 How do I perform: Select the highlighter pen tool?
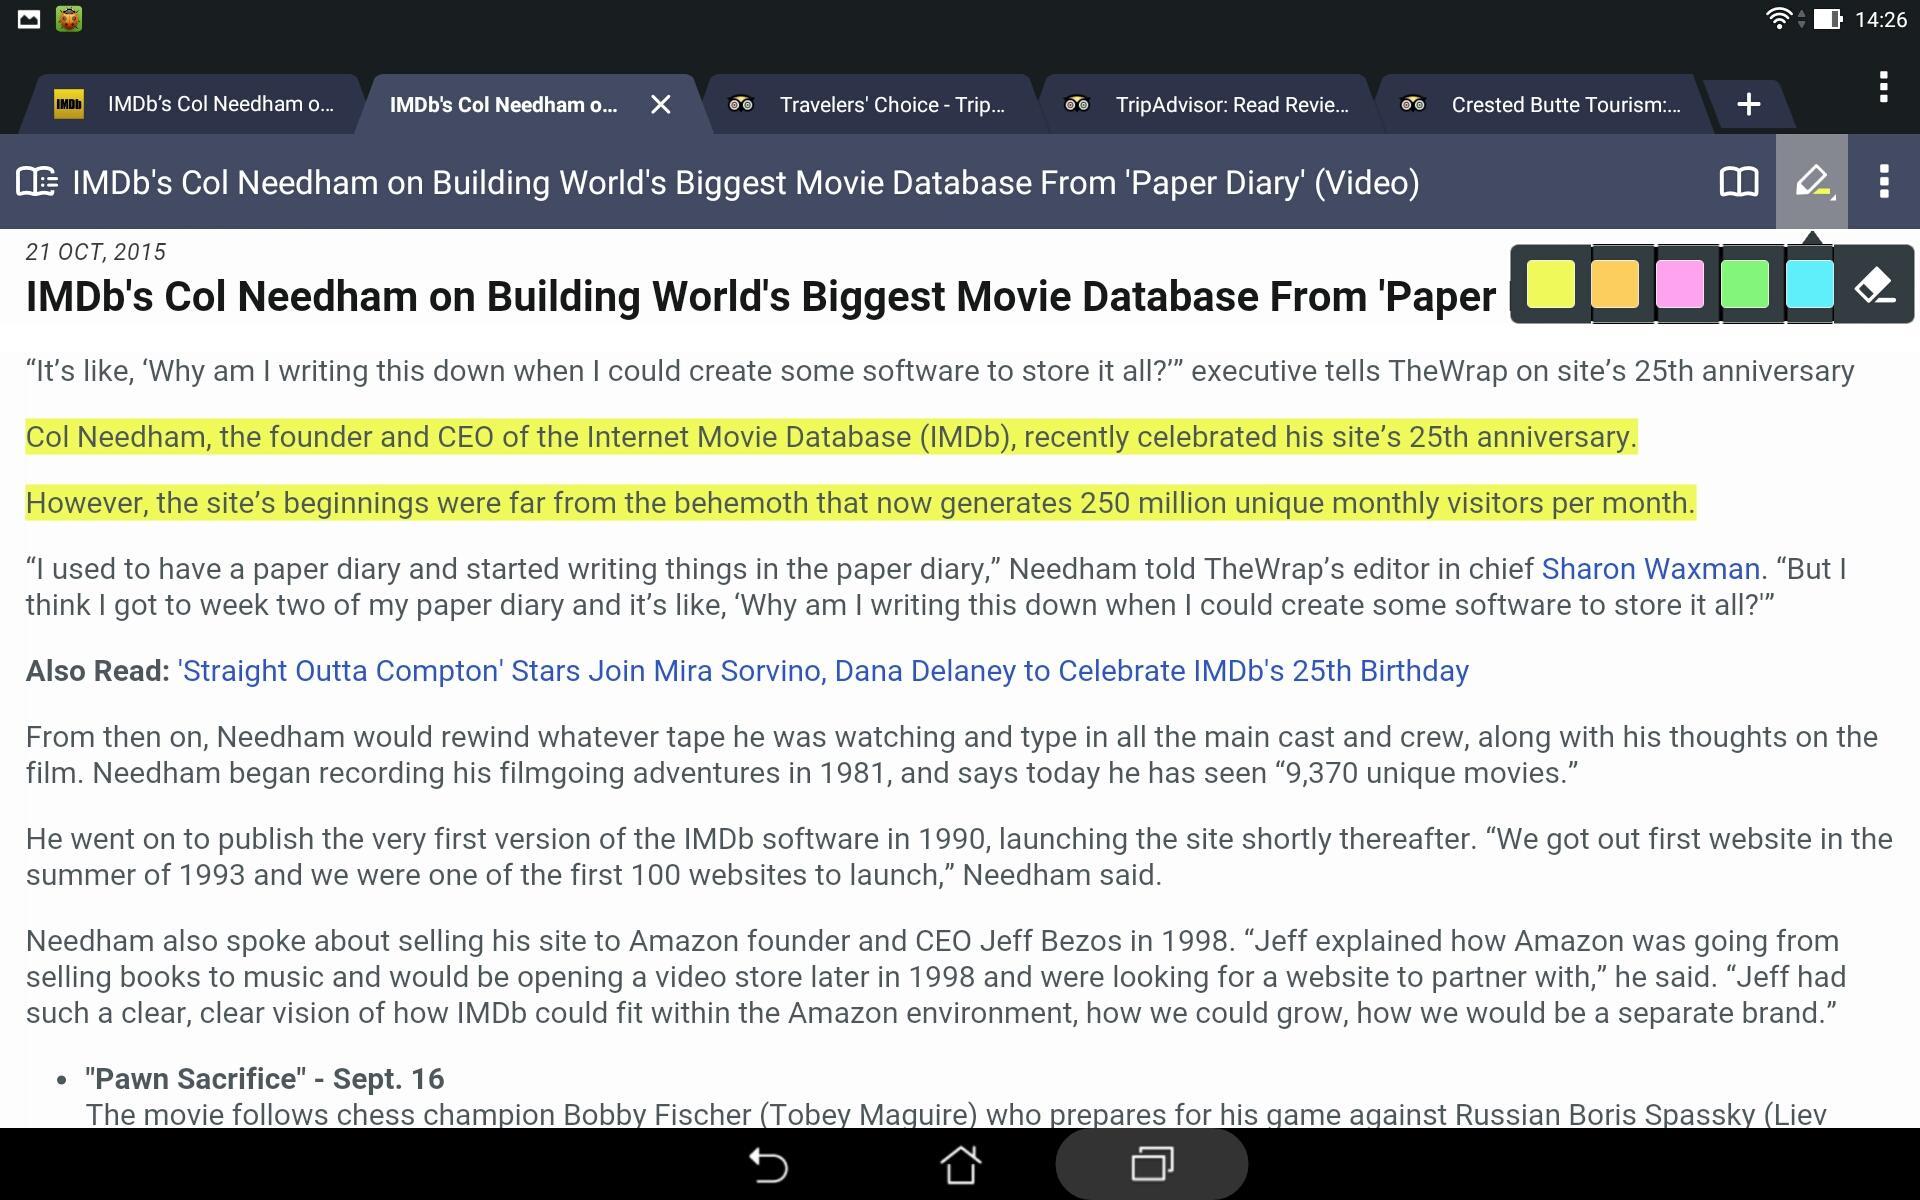pyautogui.click(x=1811, y=182)
